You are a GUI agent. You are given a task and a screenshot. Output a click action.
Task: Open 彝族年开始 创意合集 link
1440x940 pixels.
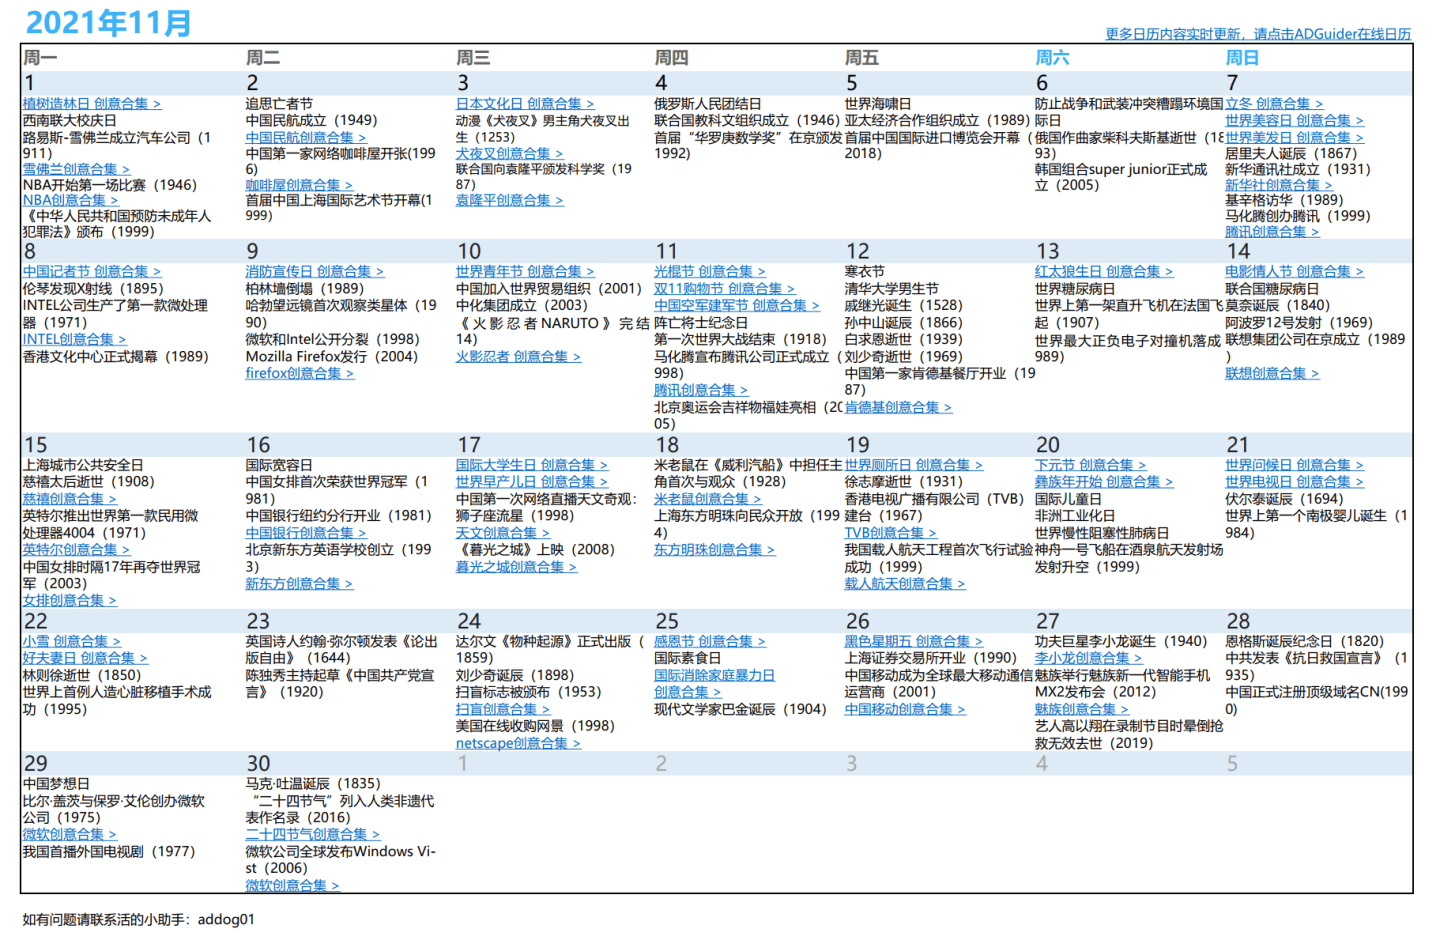(x=1104, y=482)
